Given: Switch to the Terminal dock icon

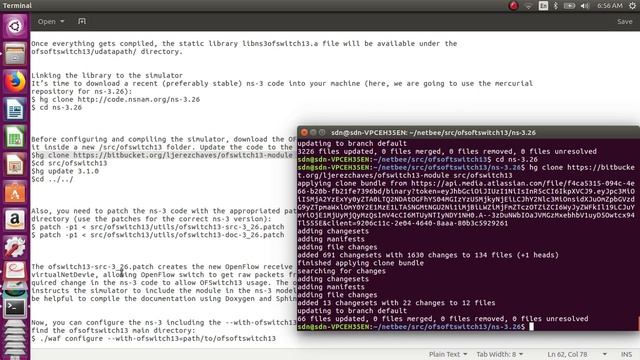Looking at the screenshot, I should (15, 308).
